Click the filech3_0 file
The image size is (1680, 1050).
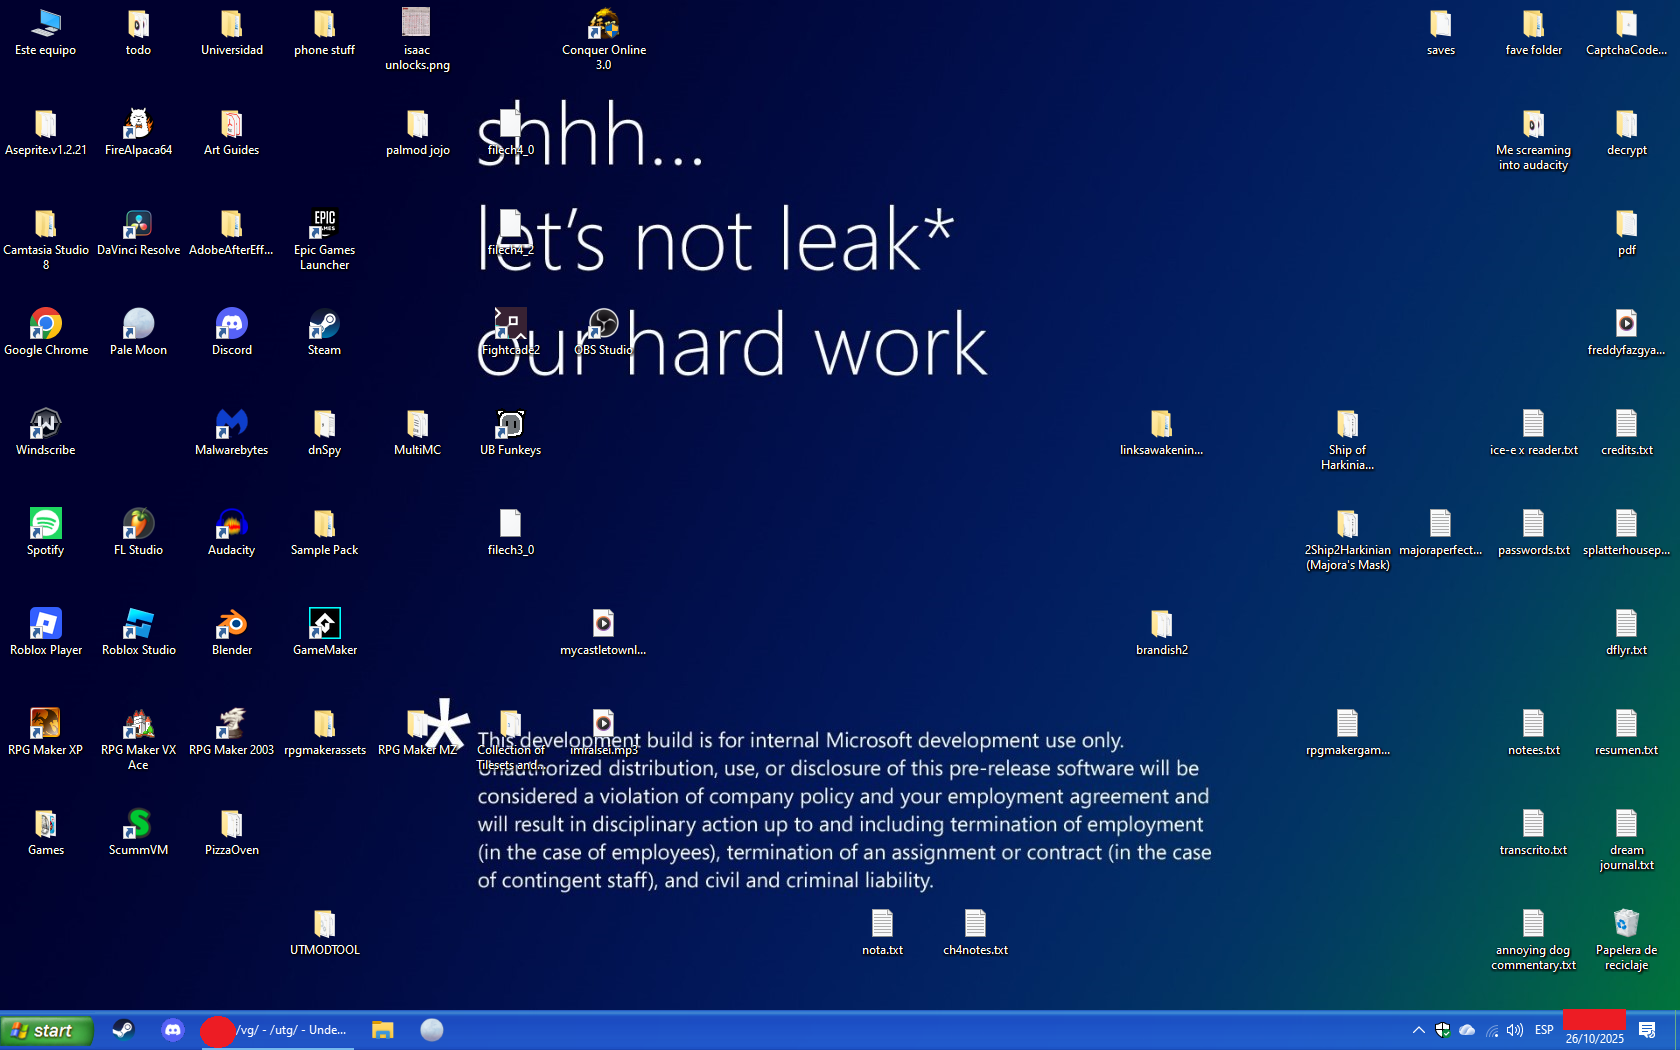510,532
